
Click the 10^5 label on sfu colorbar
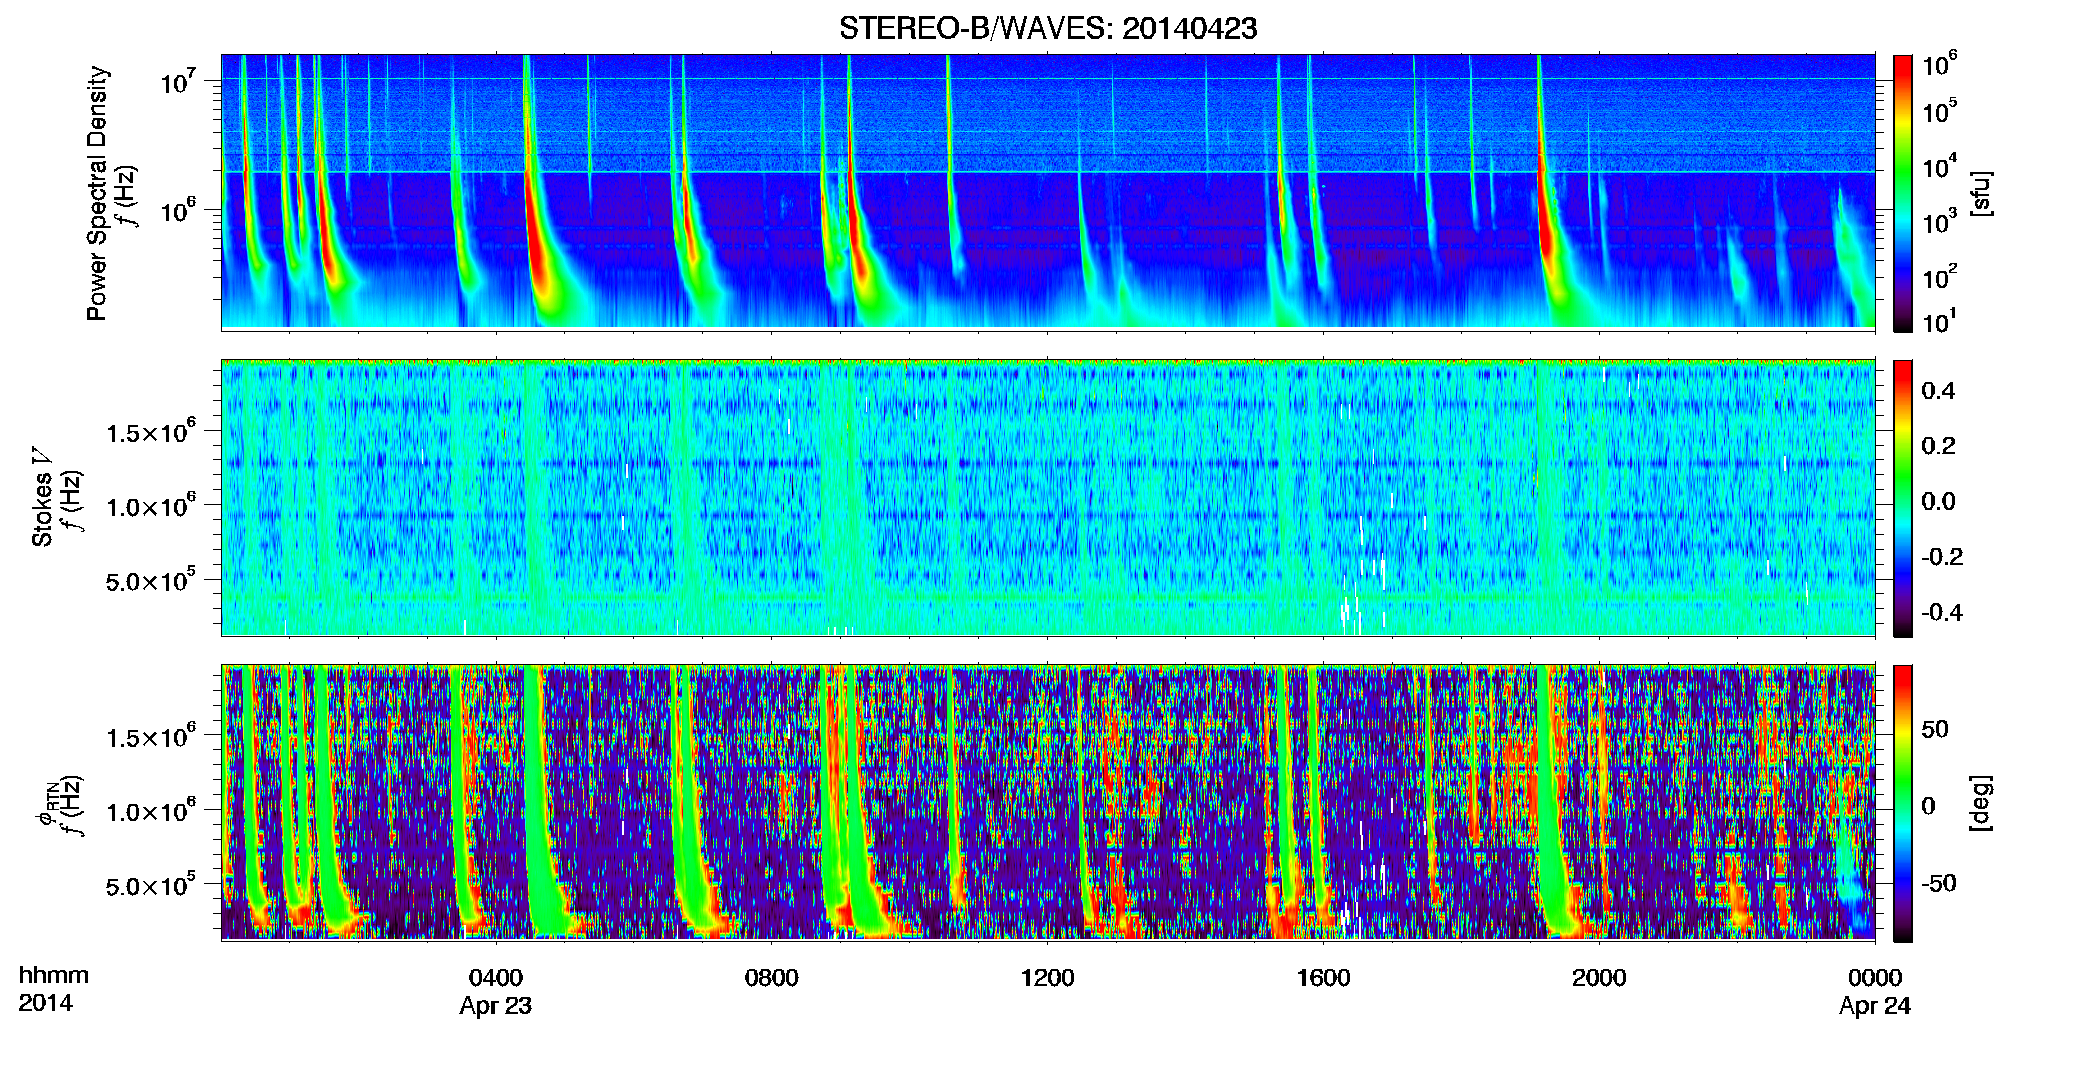[1940, 110]
